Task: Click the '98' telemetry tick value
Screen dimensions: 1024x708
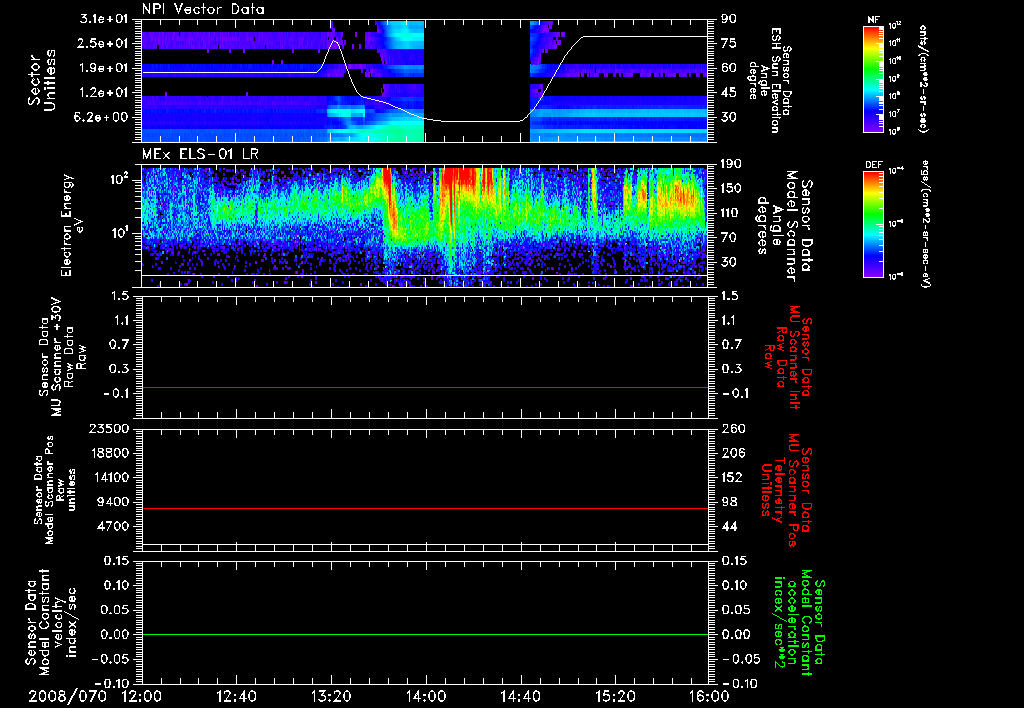Action: click(x=729, y=502)
